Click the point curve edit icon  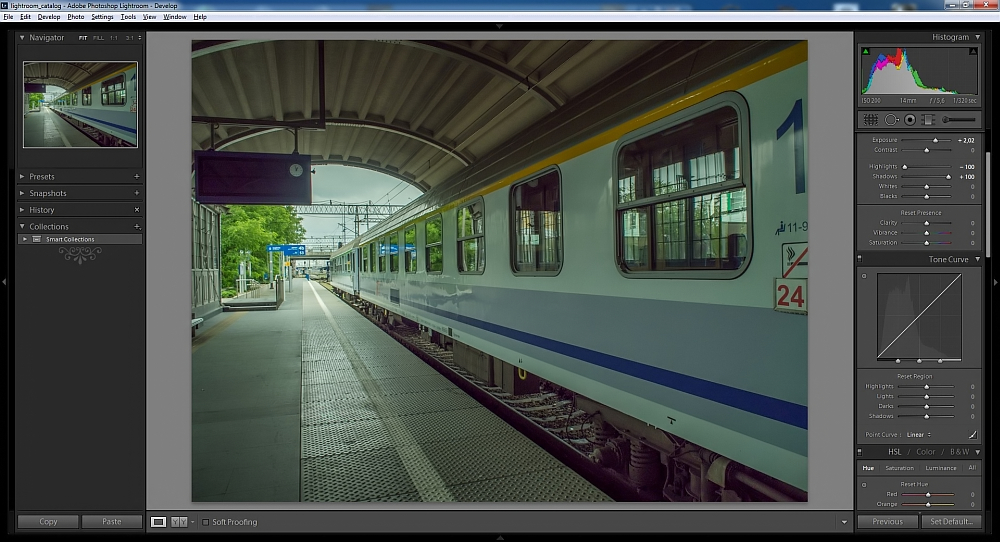(x=972, y=435)
